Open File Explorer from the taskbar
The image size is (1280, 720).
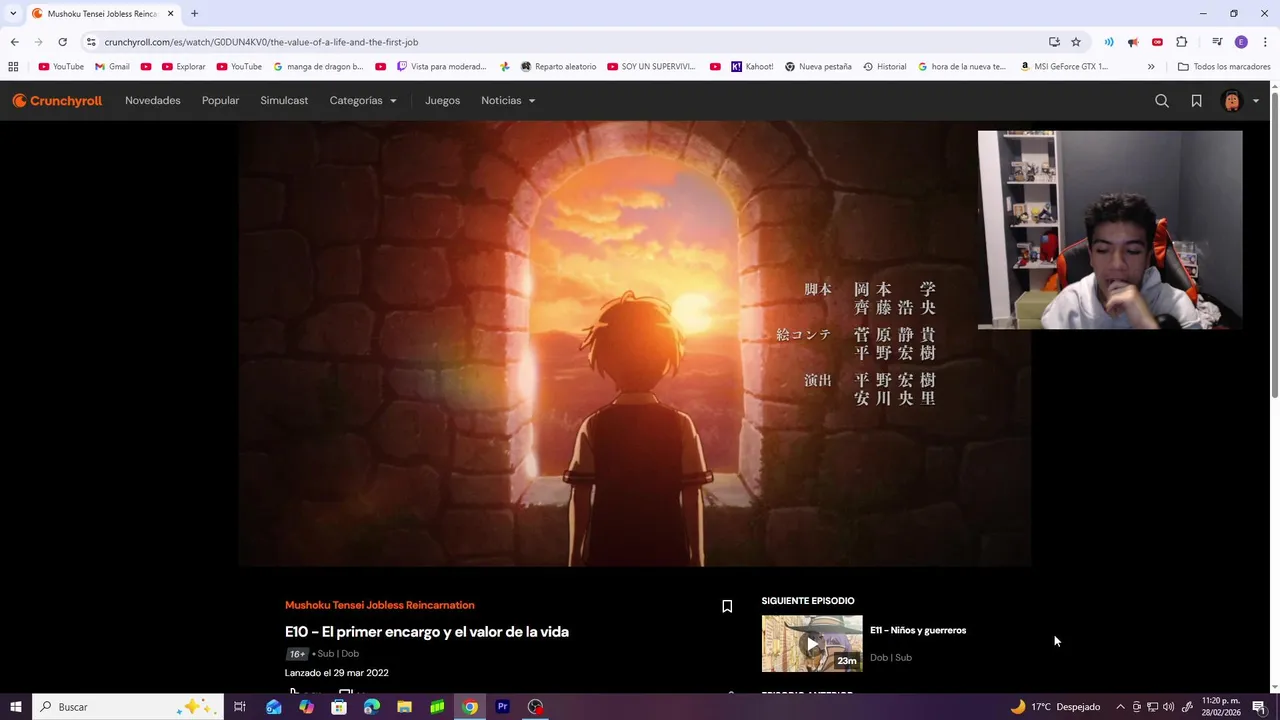404,707
